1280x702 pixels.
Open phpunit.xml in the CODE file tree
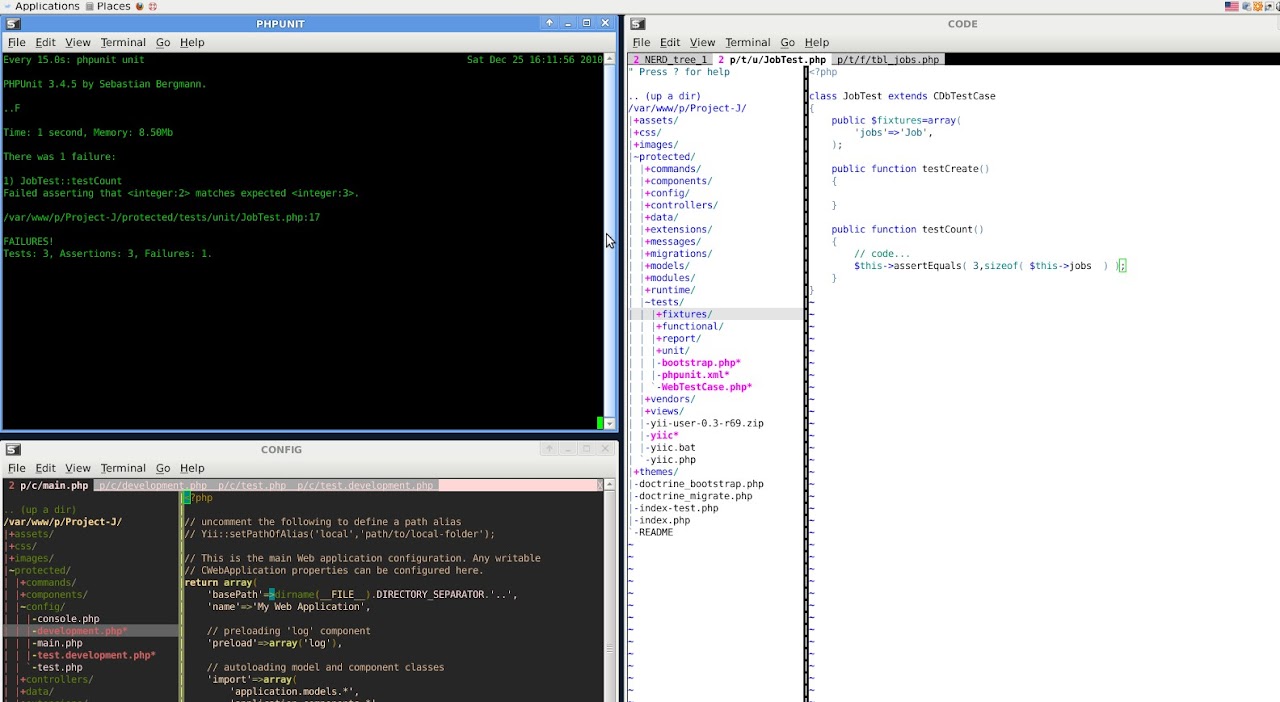[x=694, y=375]
